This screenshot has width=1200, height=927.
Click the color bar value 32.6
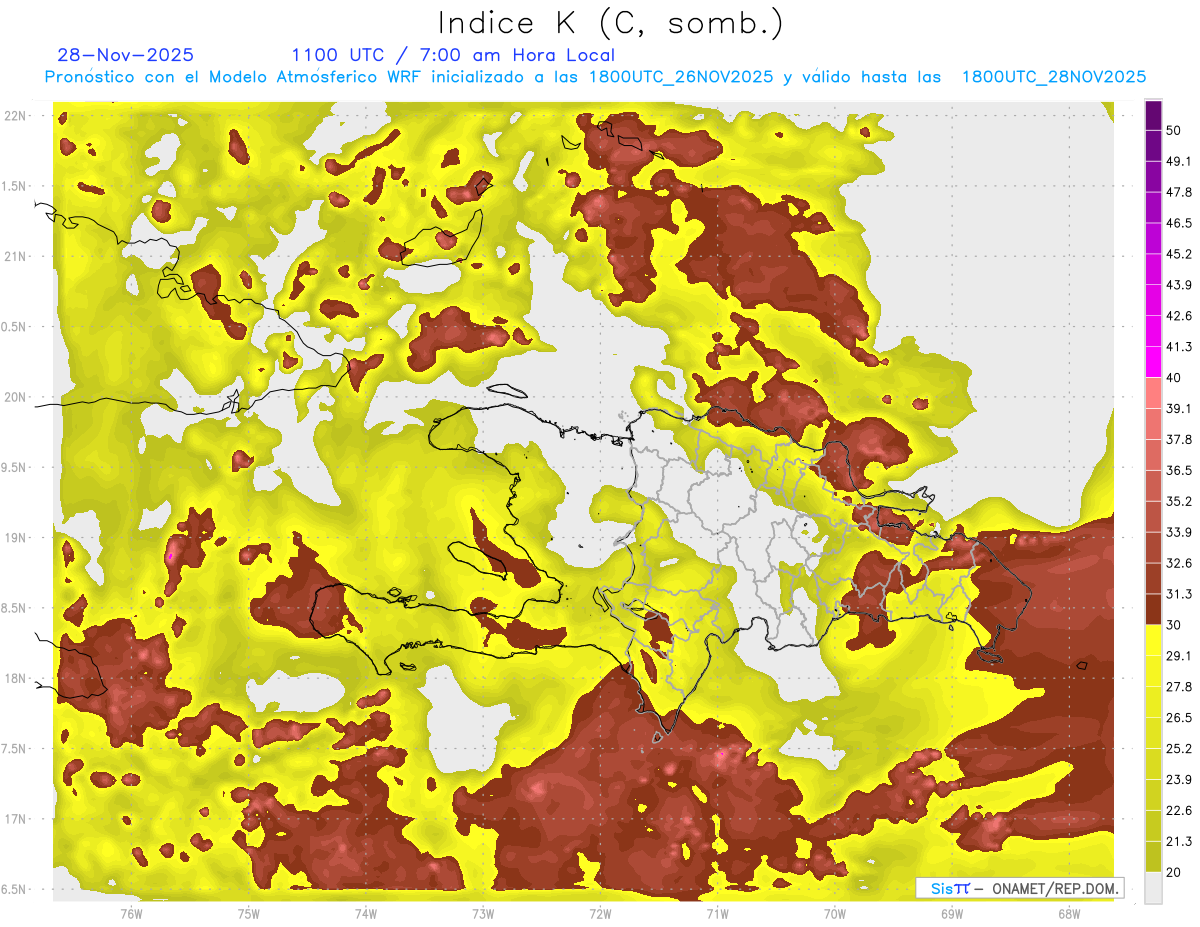(1179, 564)
